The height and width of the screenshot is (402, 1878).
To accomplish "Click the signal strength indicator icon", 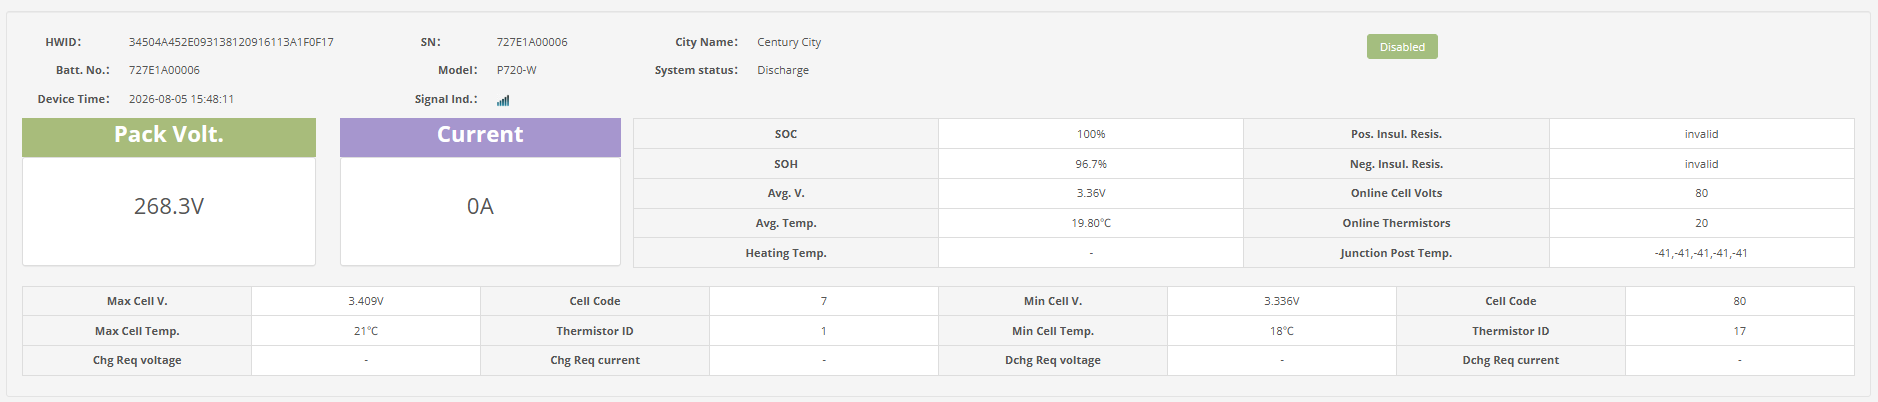I will [503, 100].
